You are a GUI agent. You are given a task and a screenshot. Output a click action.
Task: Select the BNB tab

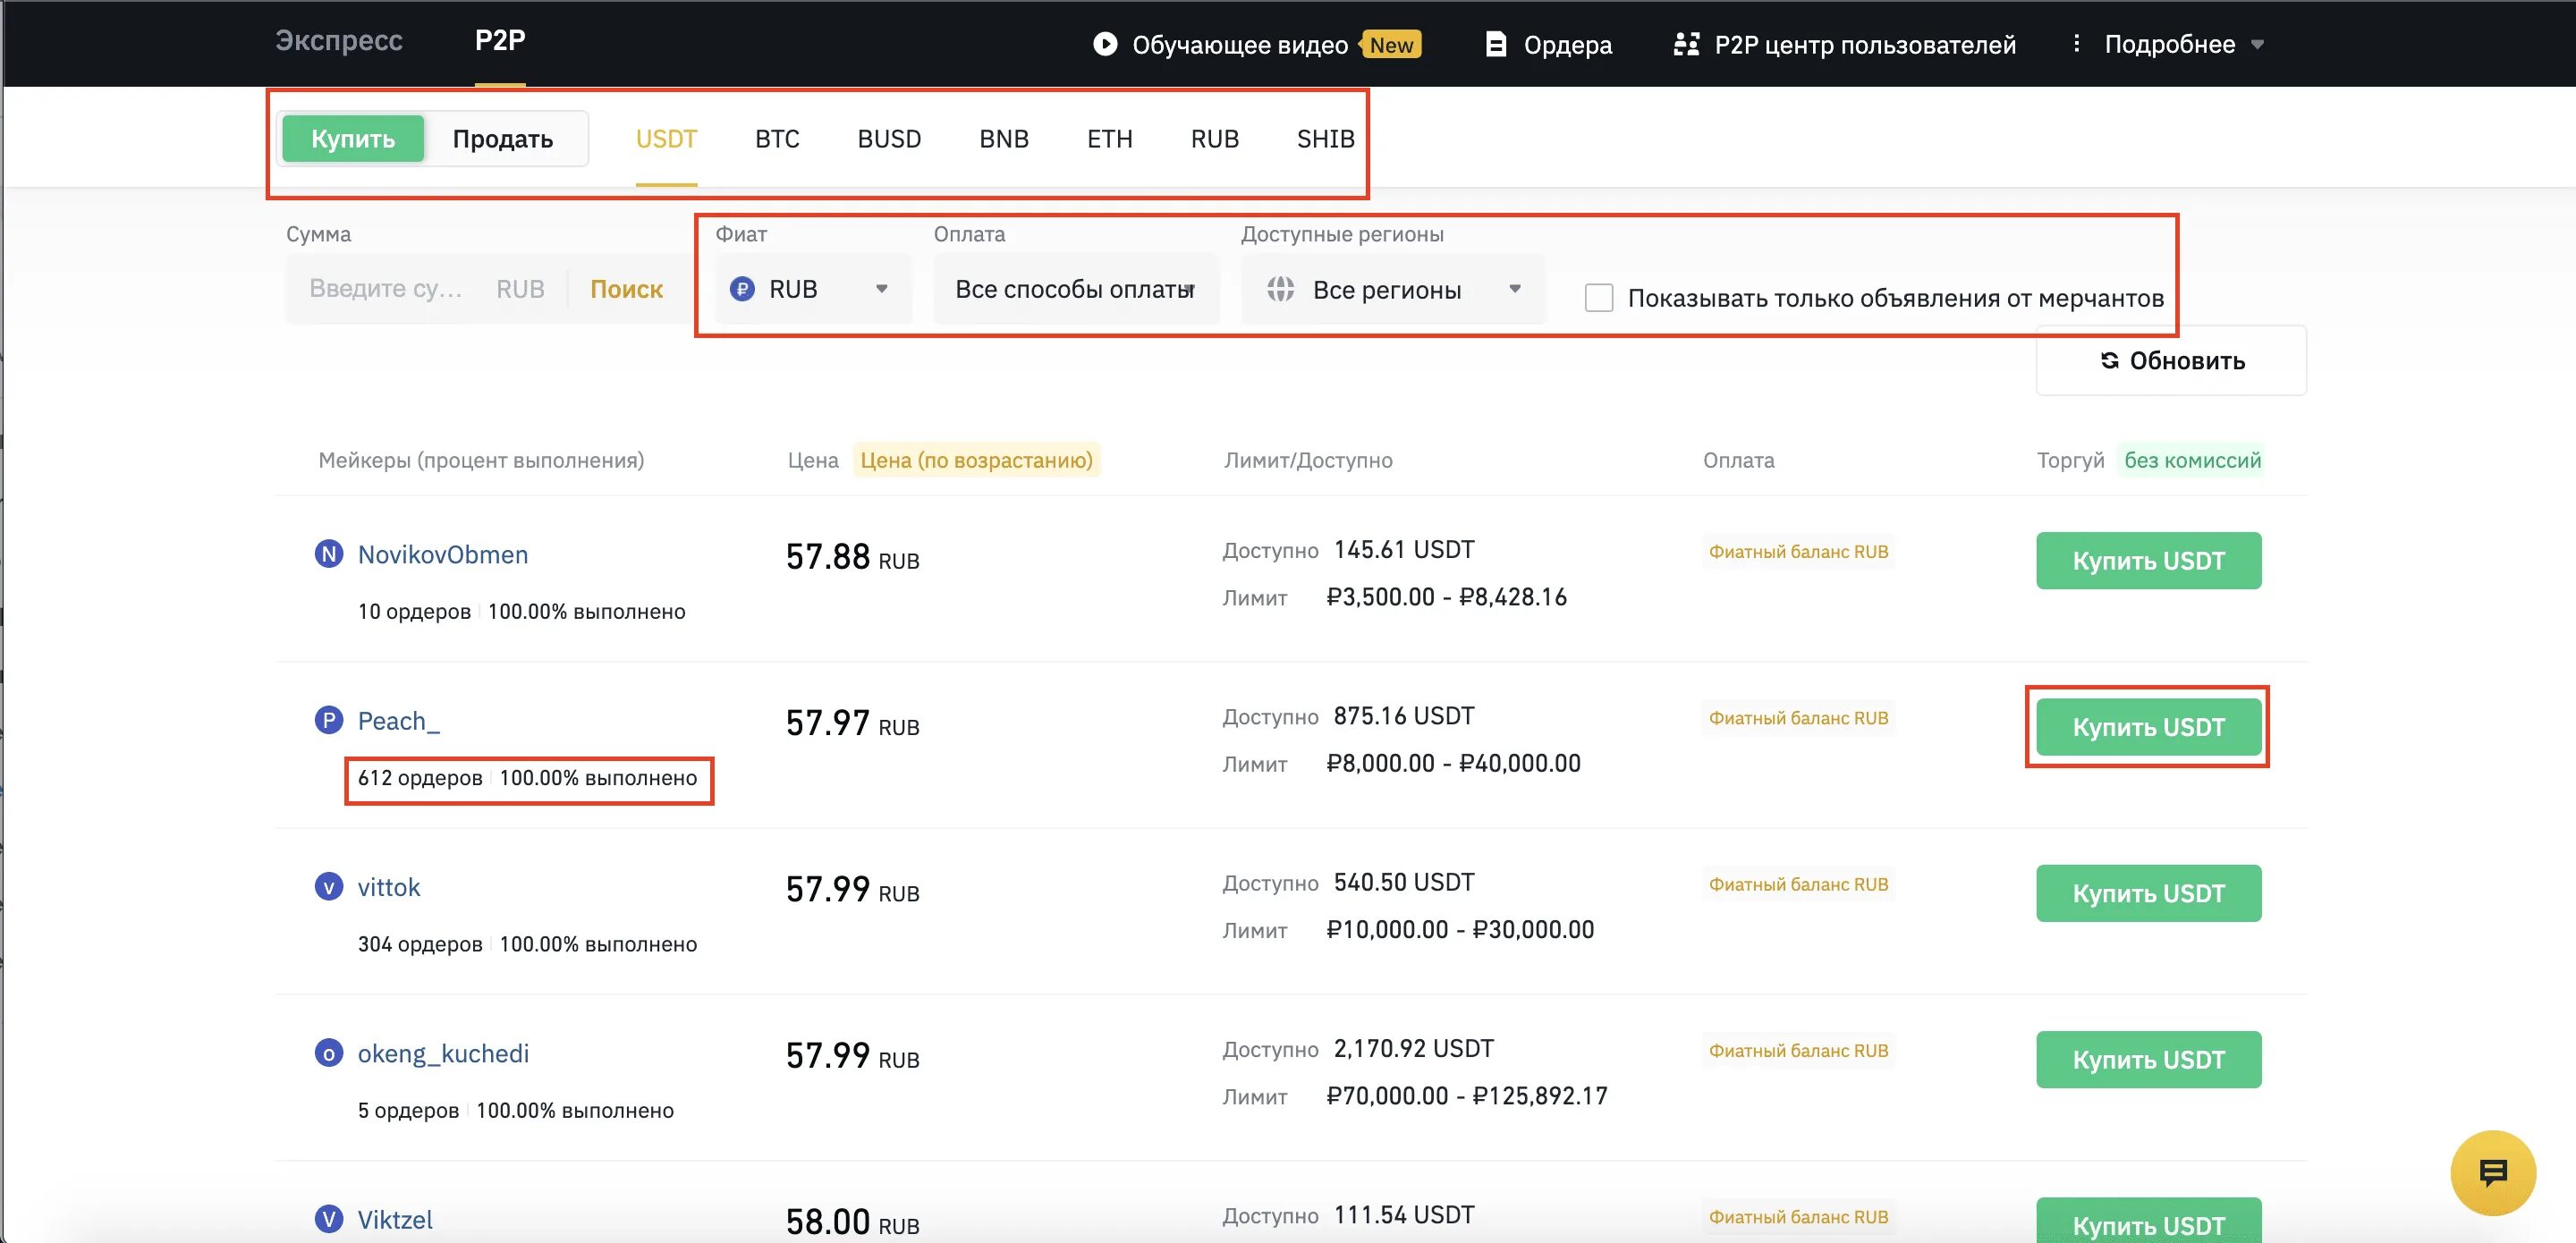[1004, 138]
